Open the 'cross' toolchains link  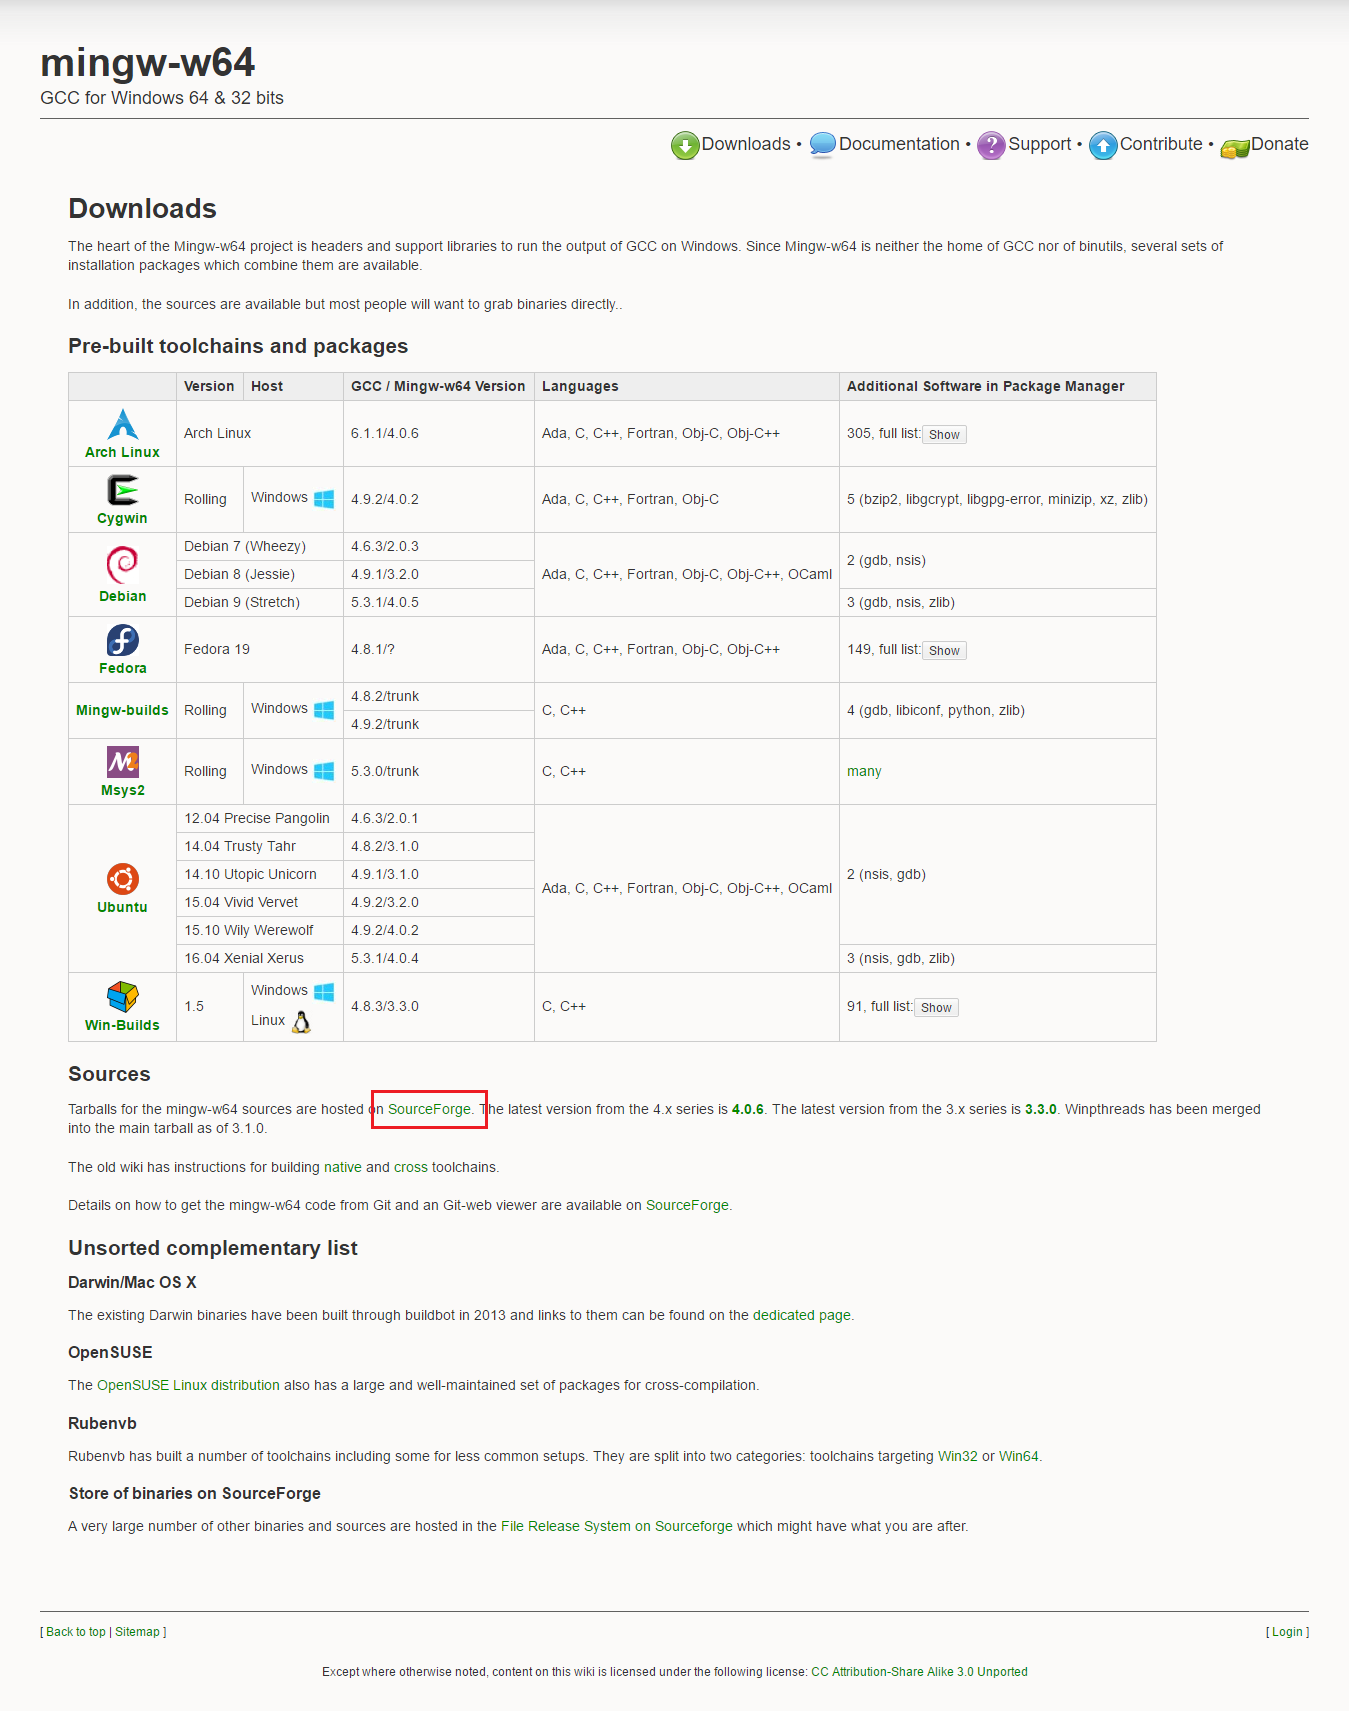411,1167
